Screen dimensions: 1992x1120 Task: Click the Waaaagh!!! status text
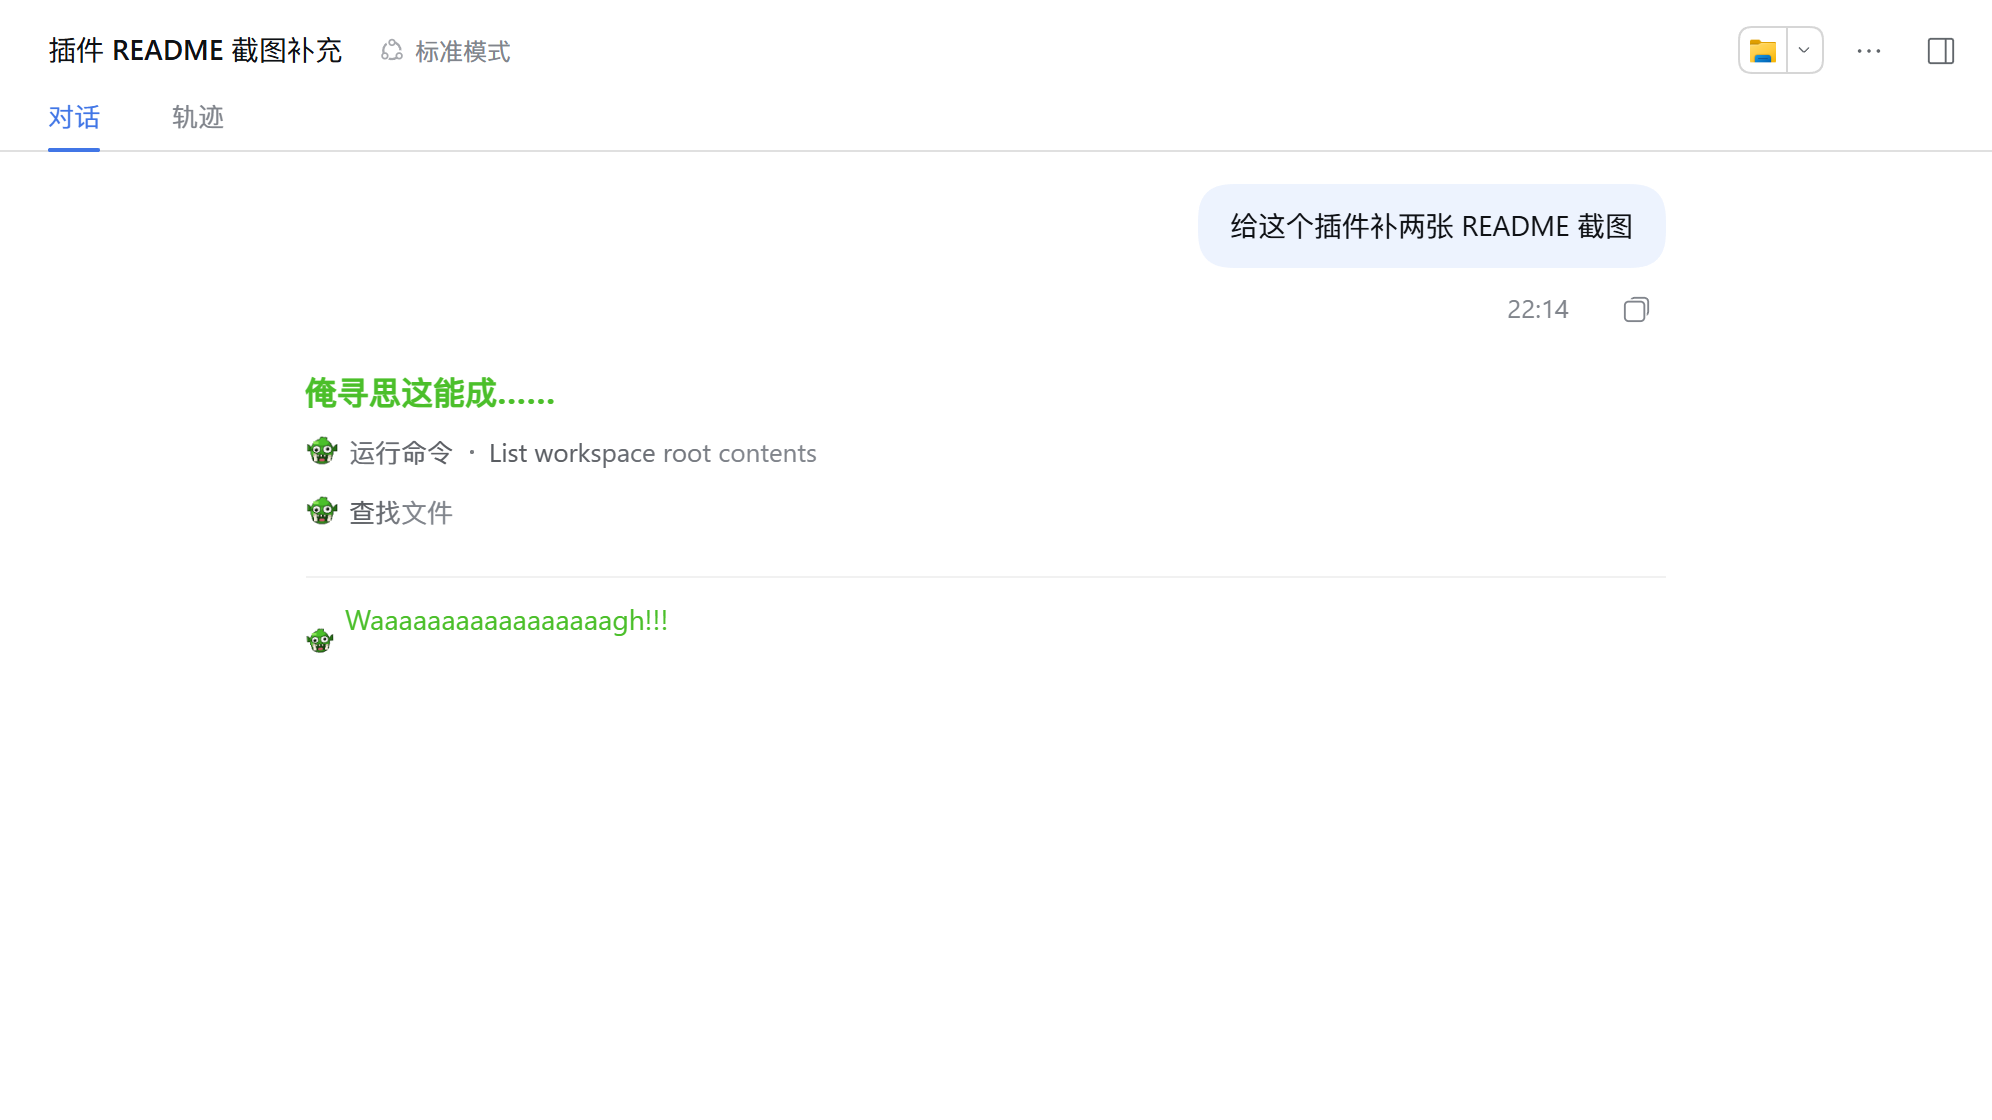coord(506,621)
